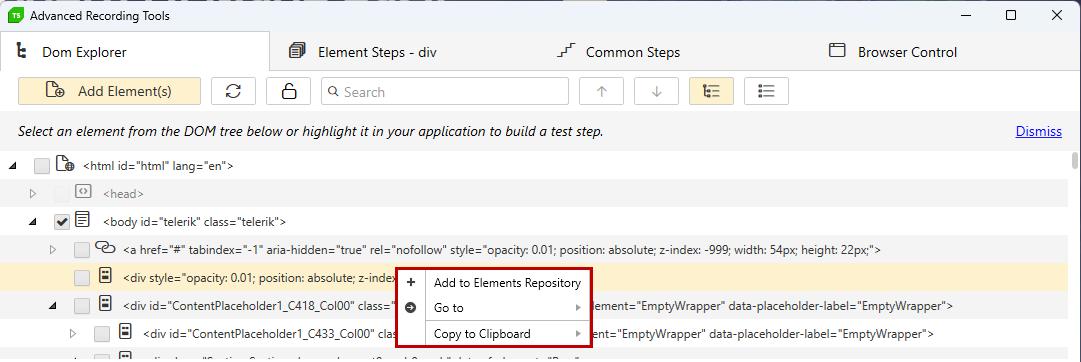This screenshot has width=1081, height=362.
Task: Check the anchor a href element checkbox
Action: pos(82,250)
